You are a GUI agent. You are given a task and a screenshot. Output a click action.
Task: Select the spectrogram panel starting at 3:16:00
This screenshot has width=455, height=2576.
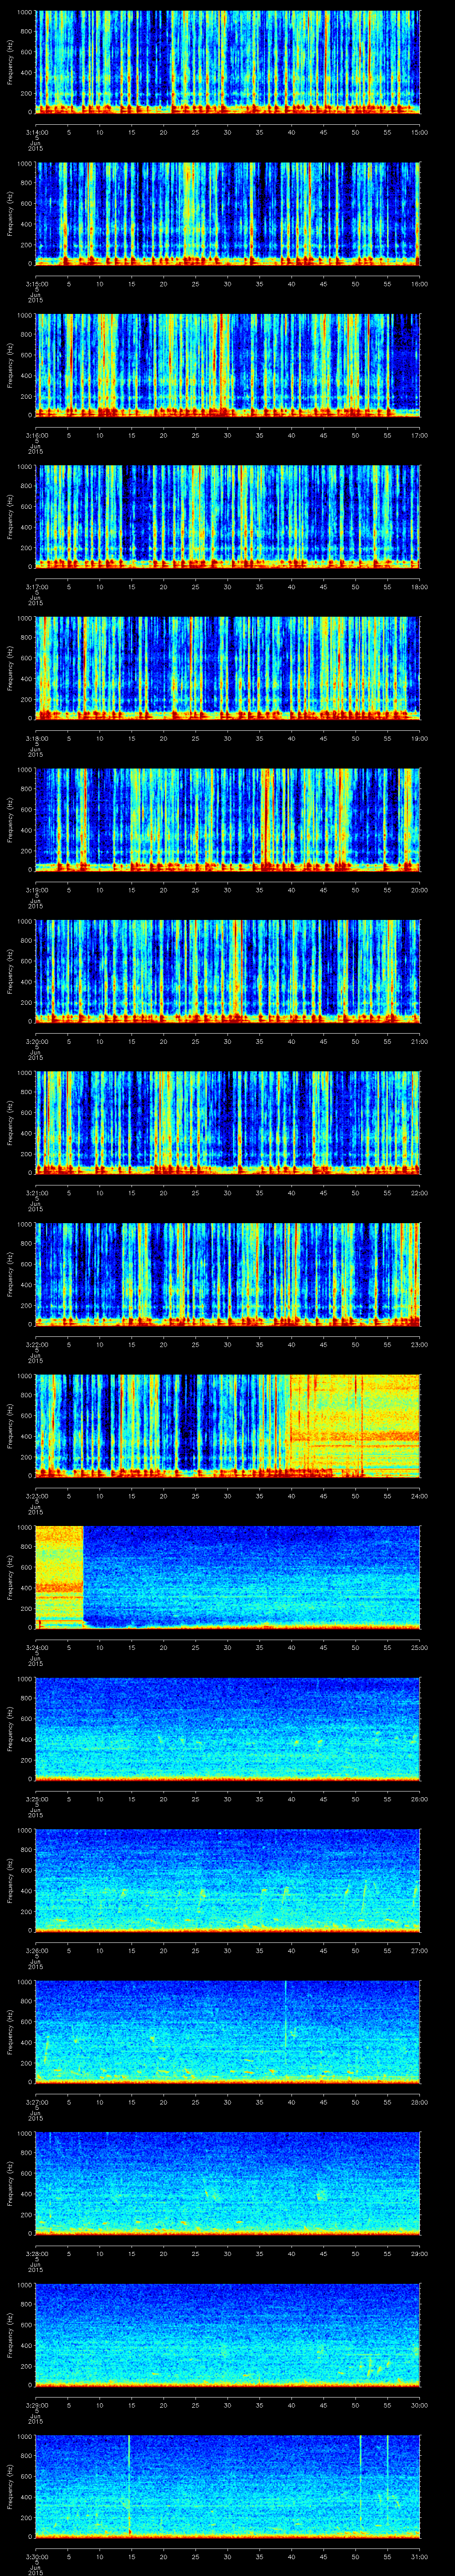pyautogui.click(x=228, y=364)
